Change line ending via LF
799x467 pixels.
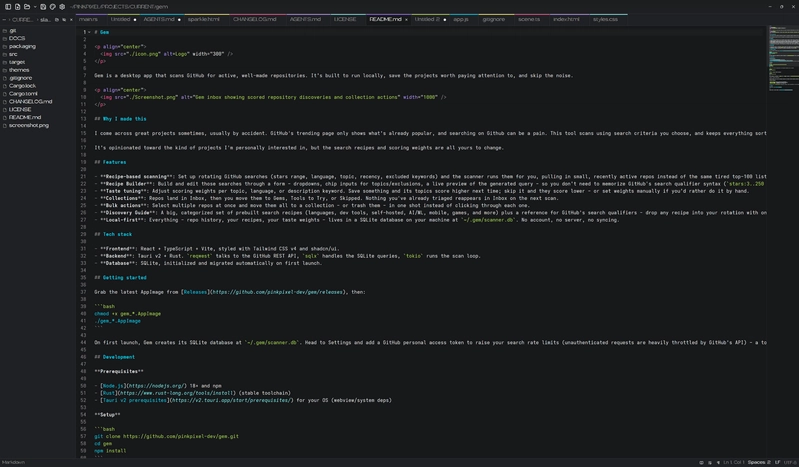778,462
